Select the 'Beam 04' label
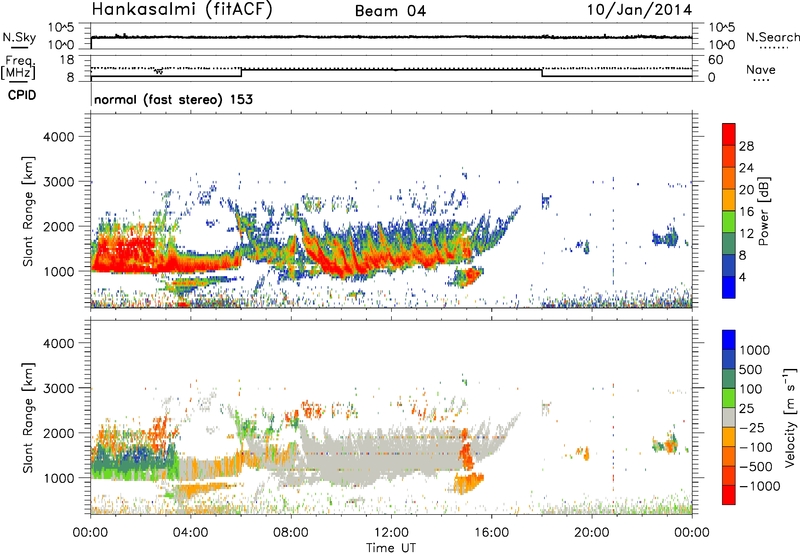800x554 pixels. pyautogui.click(x=390, y=11)
